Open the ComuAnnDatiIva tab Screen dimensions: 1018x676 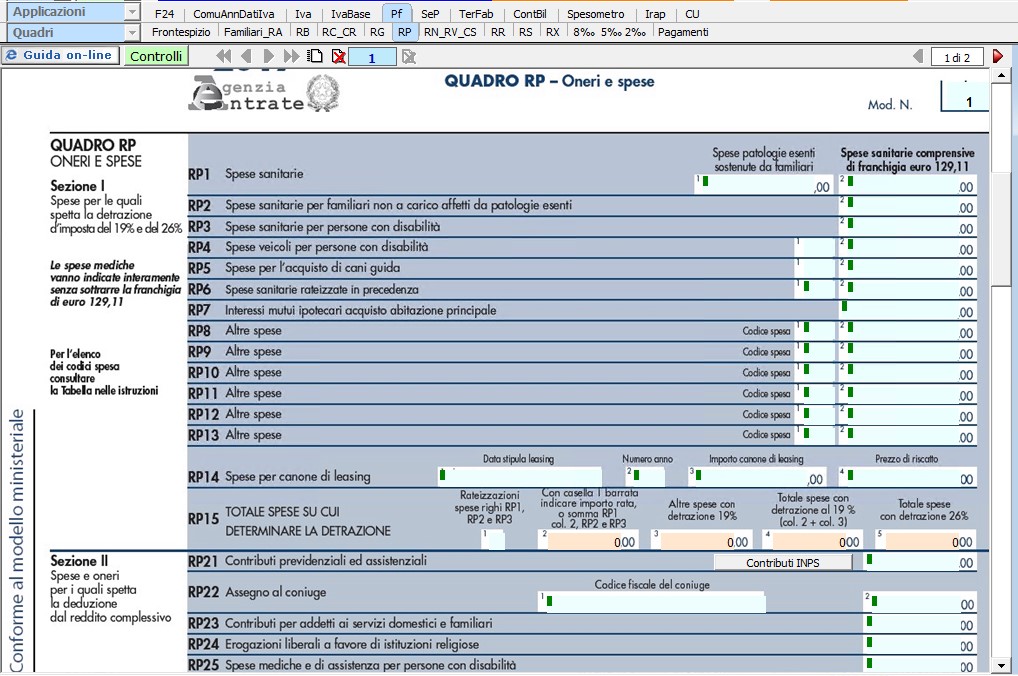(234, 14)
